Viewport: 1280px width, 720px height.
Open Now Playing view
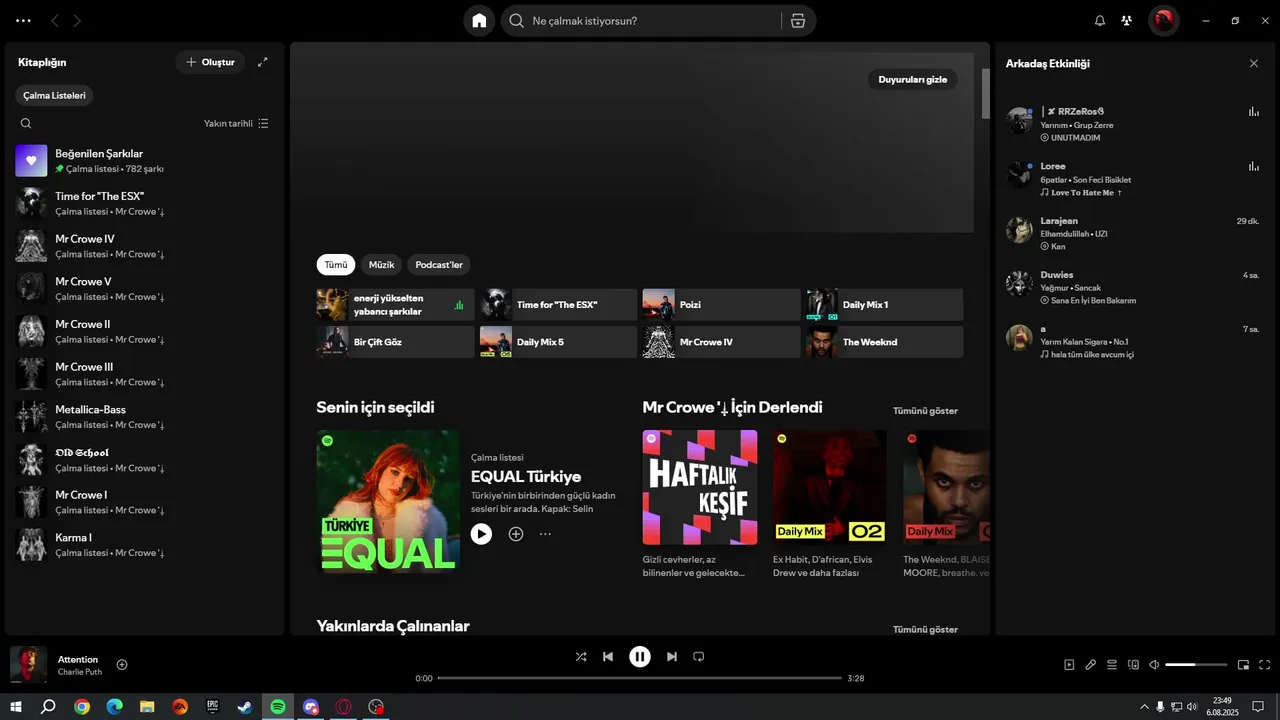[1069, 665]
